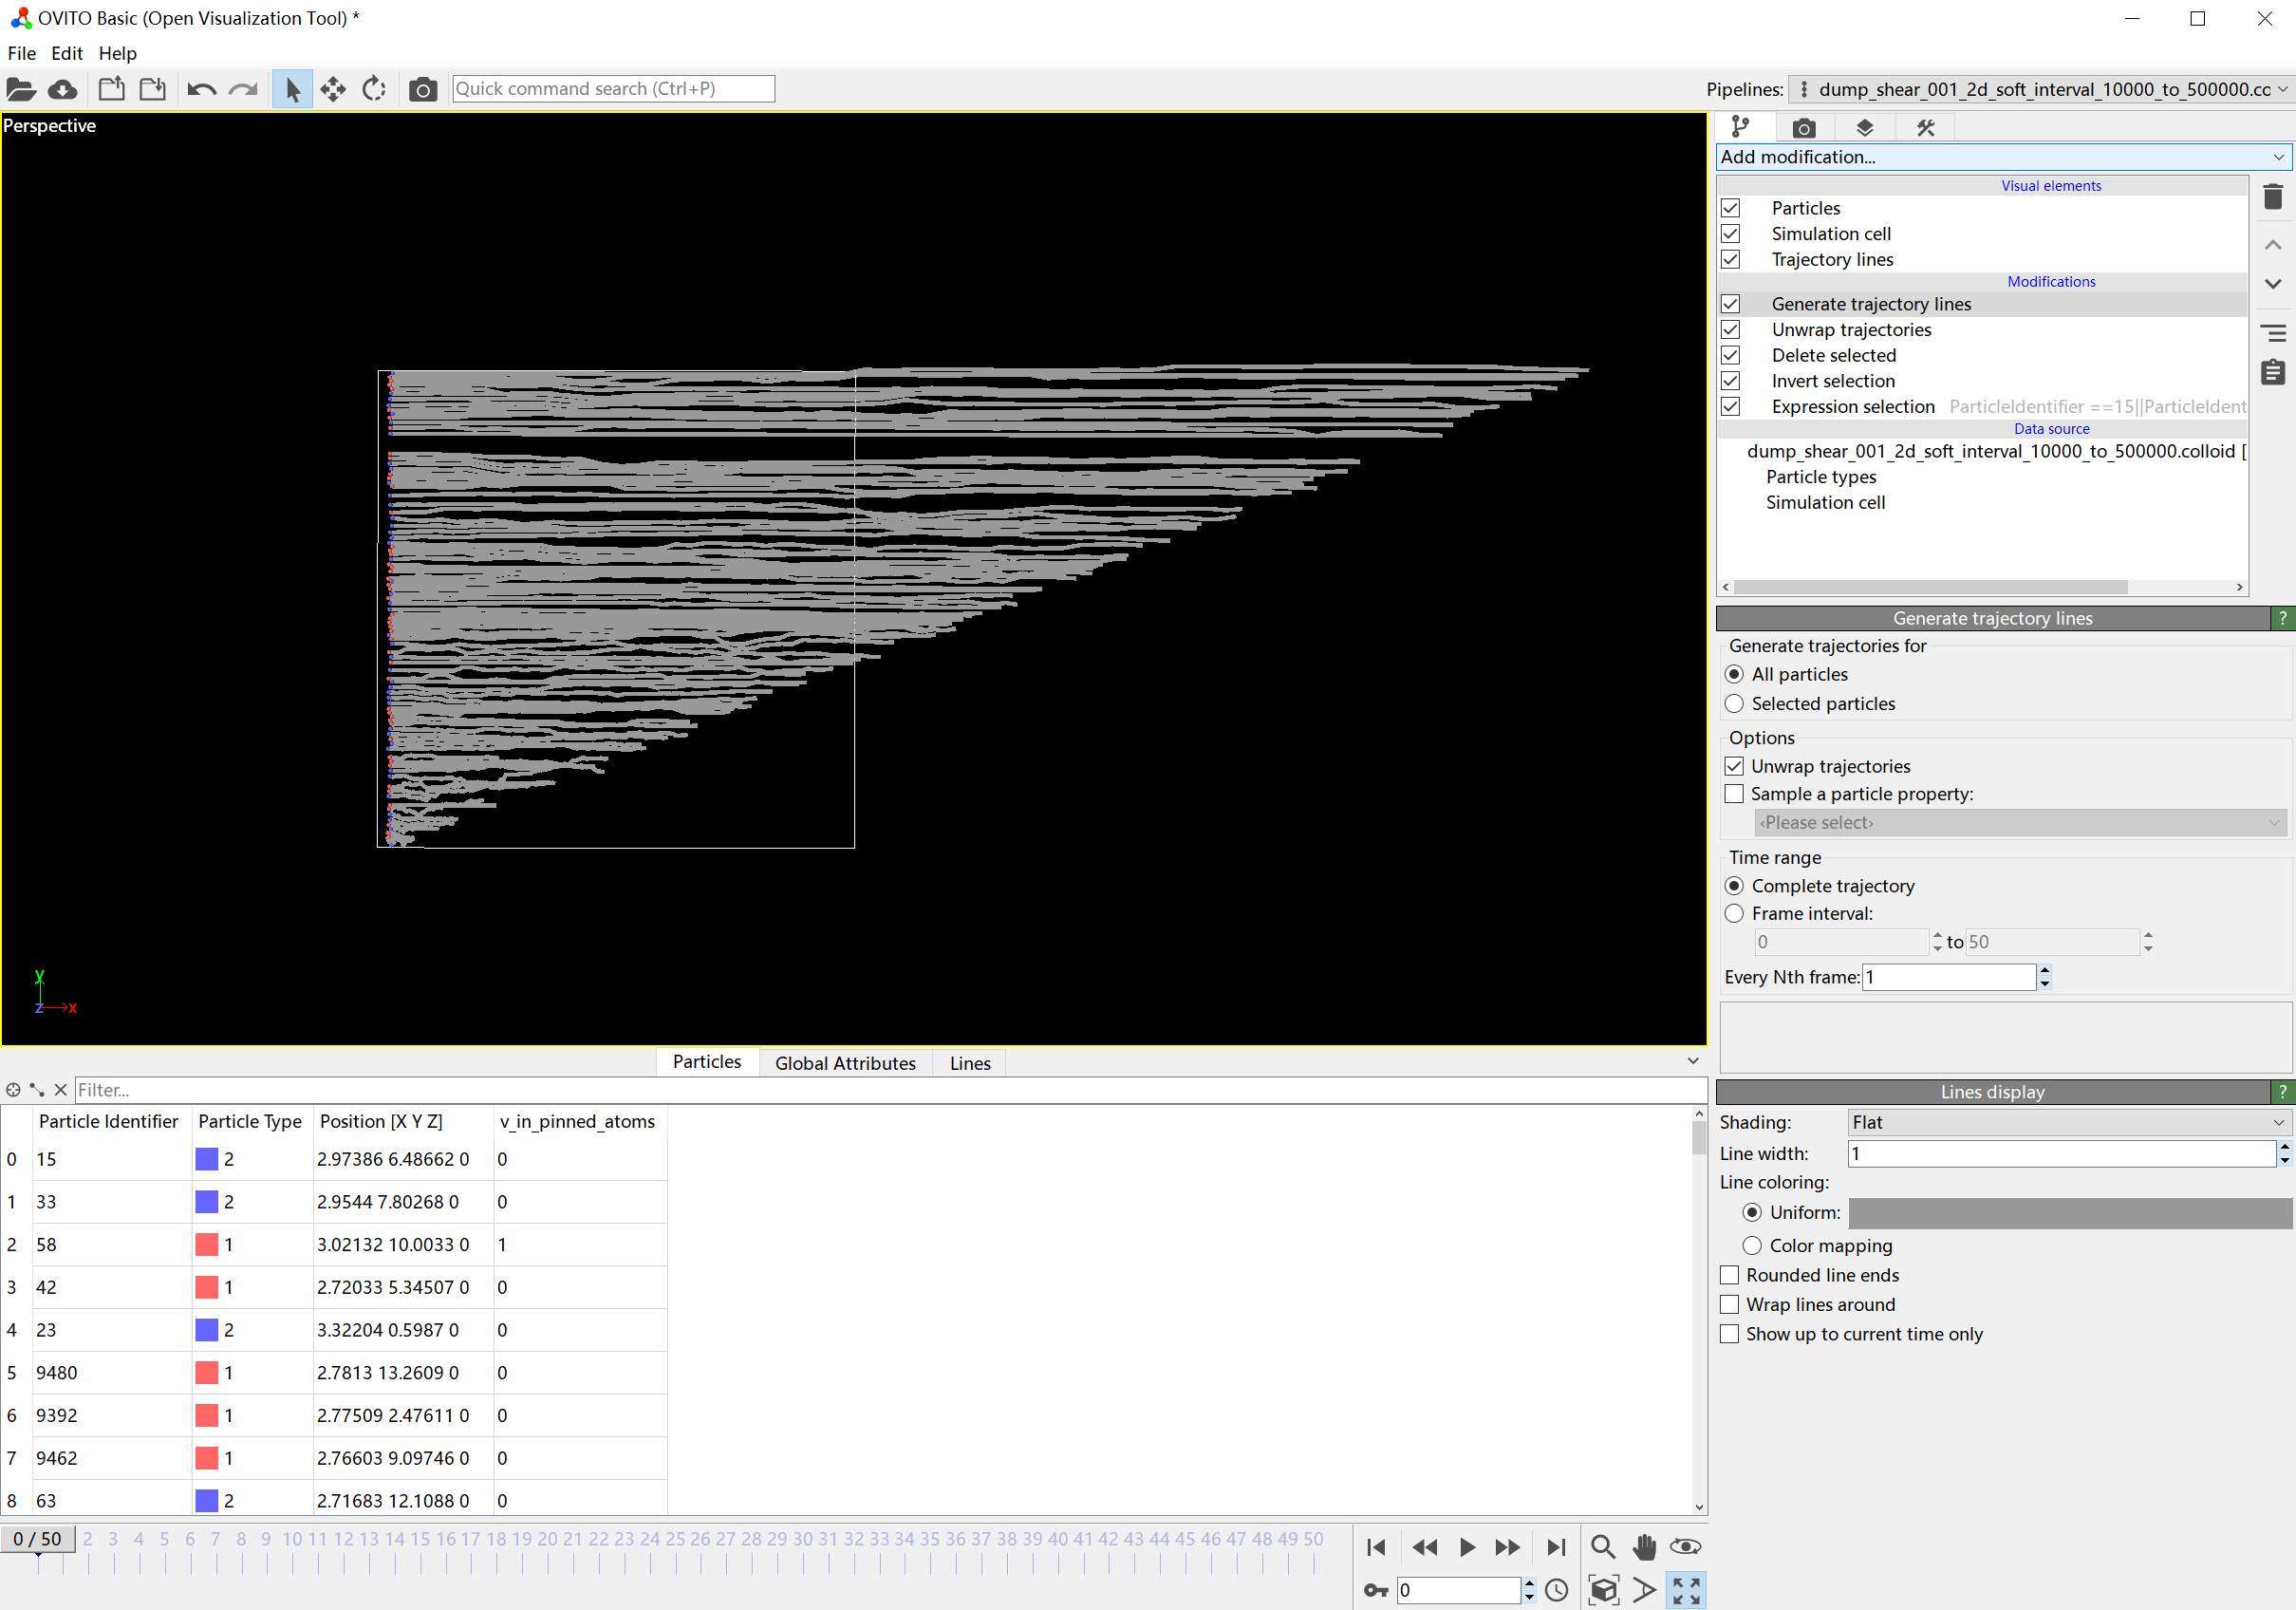This screenshot has width=2296, height=1610.
Task: Click the Quick command search field
Action: tap(613, 89)
